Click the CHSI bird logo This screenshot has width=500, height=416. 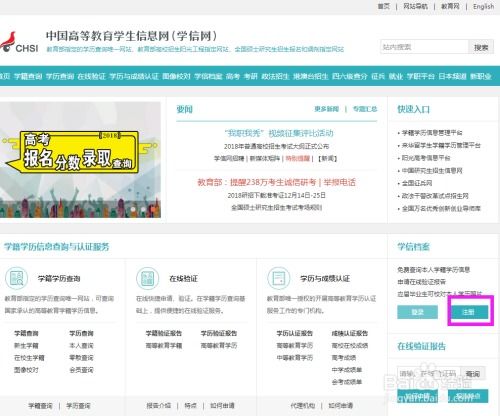[x=19, y=43]
